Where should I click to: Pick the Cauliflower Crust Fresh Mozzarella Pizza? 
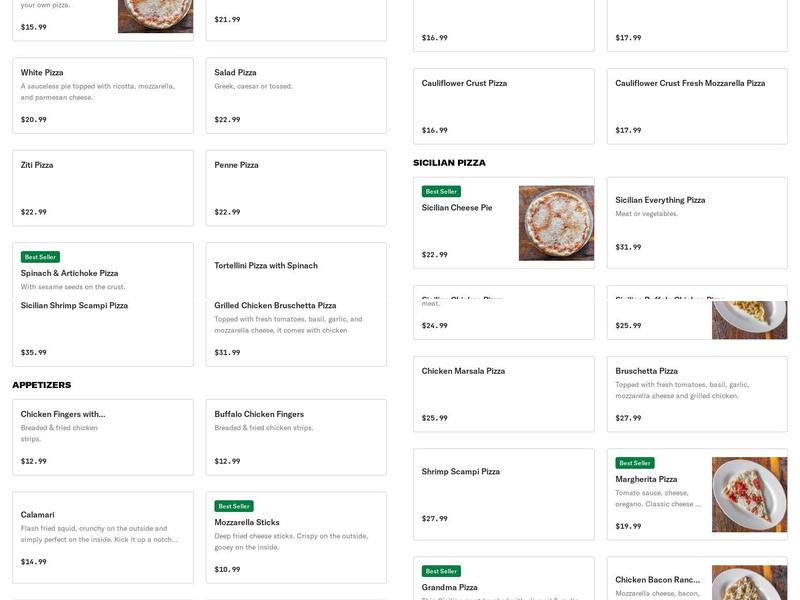click(697, 106)
